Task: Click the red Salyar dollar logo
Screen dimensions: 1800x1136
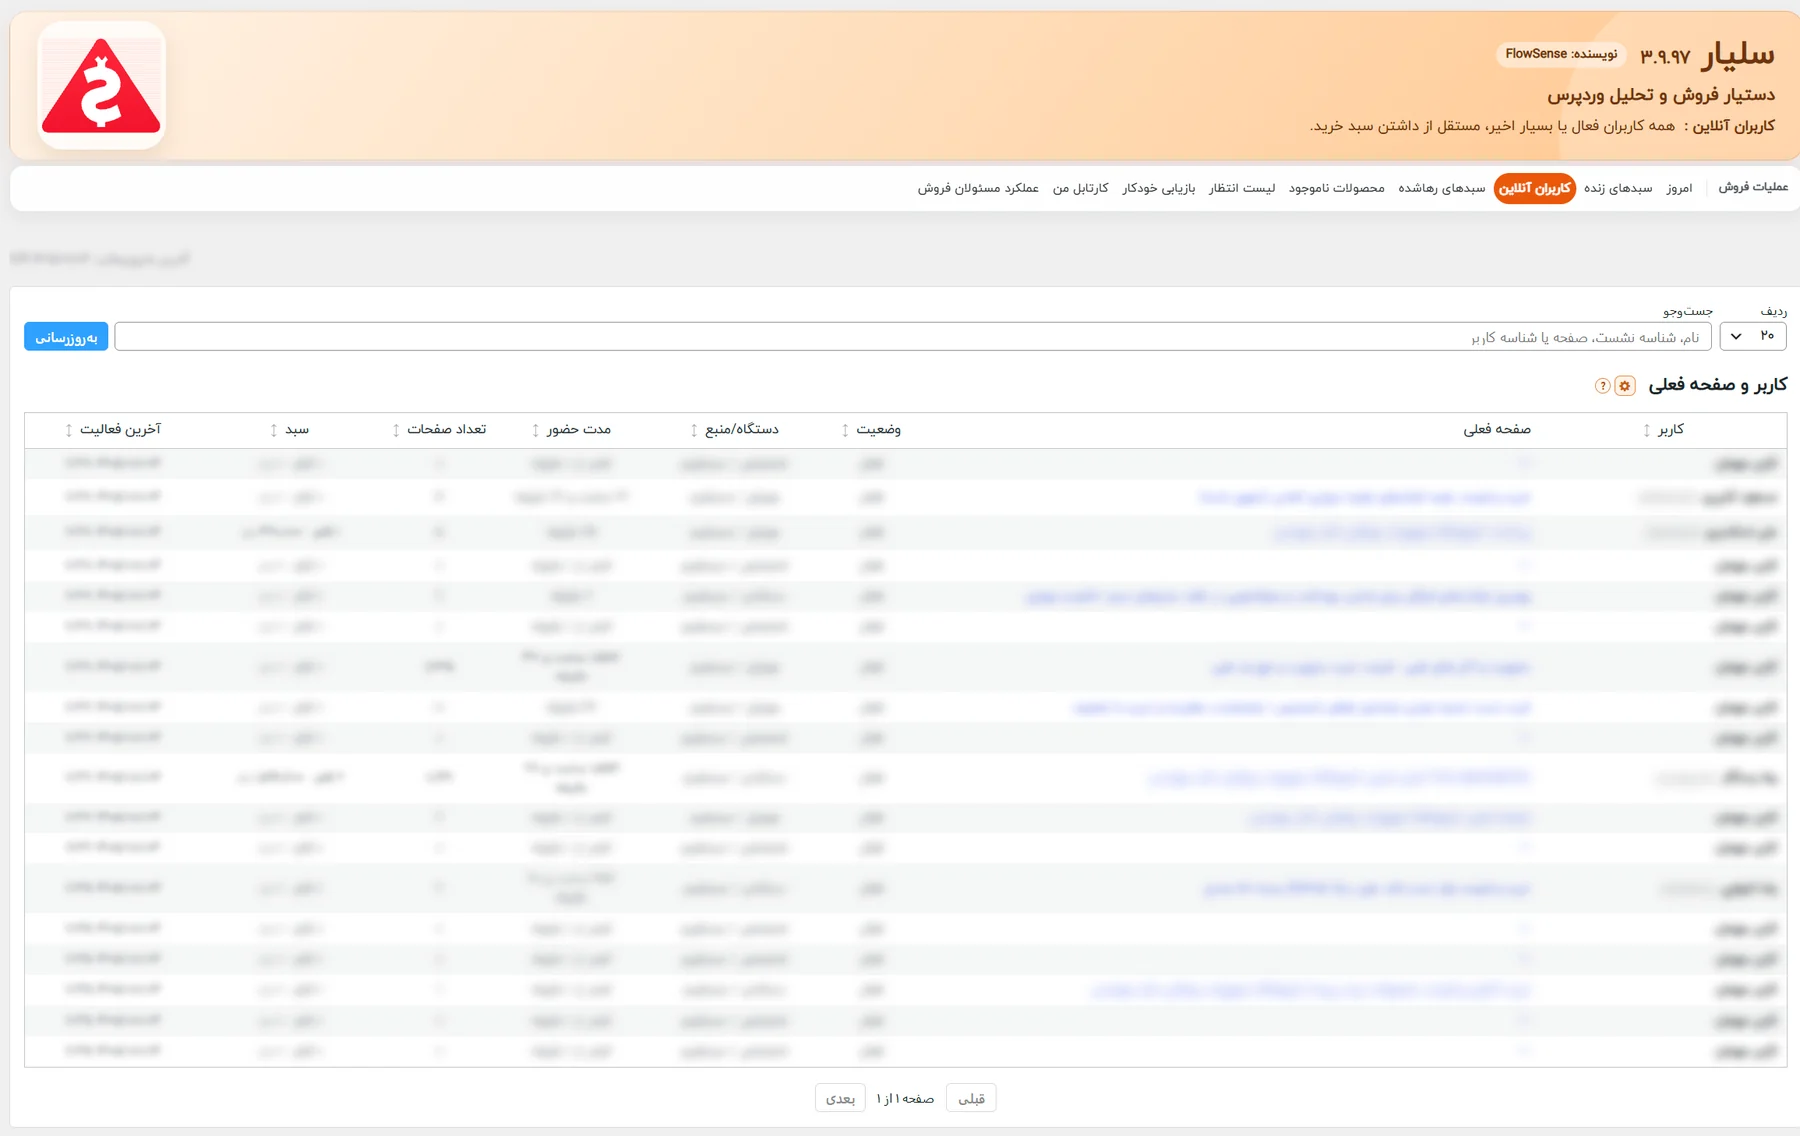Action: click(x=101, y=86)
